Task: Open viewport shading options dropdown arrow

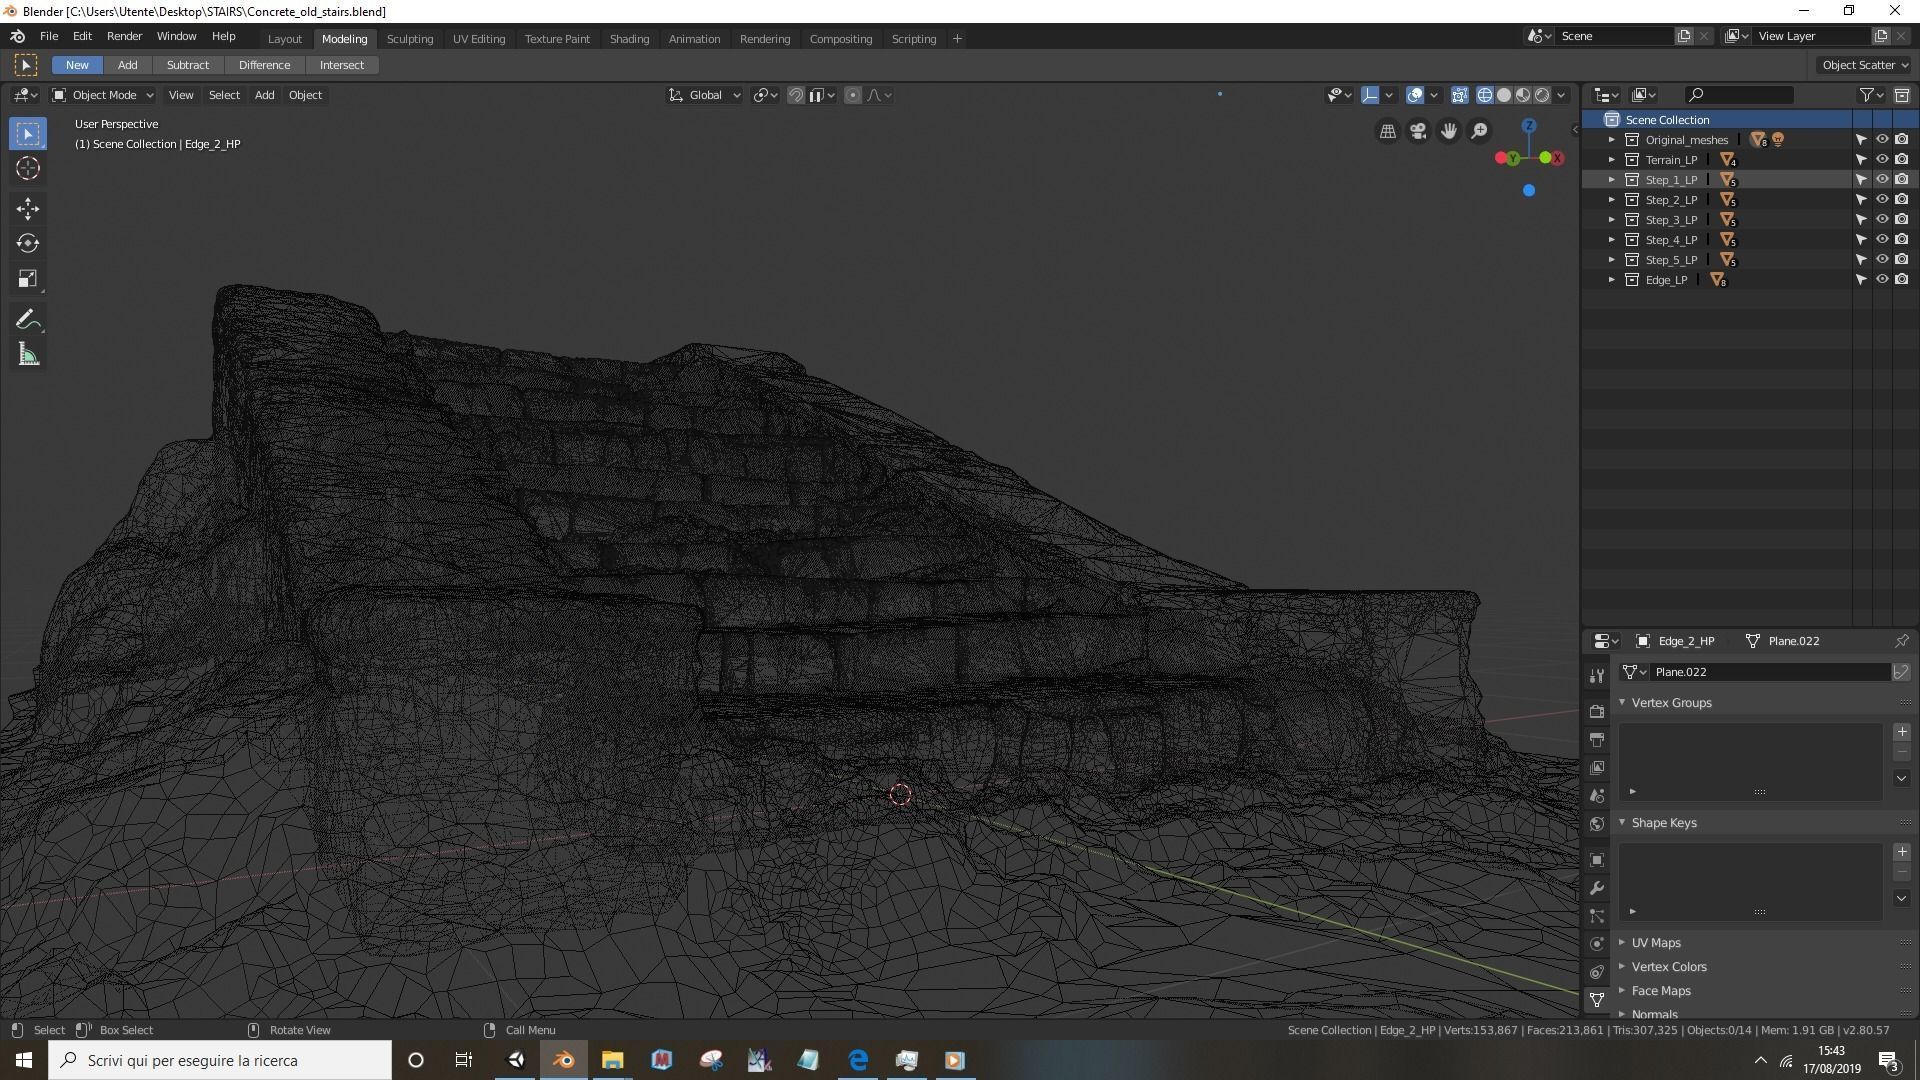Action: click(1561, 95)
